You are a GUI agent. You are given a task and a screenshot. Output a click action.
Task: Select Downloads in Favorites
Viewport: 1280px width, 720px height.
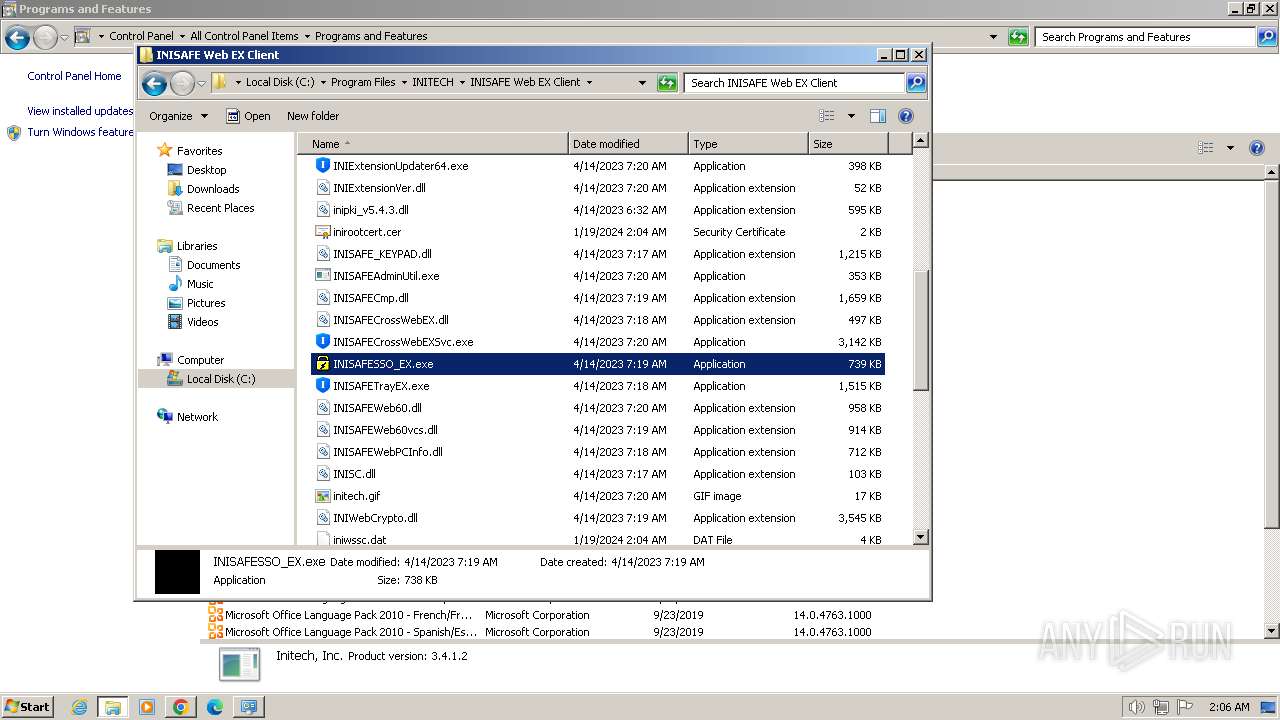click(x=213, y=189)
